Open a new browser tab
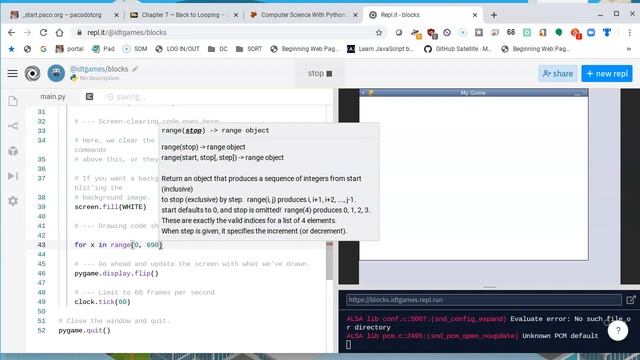The image size is (640, 360). (494, 15)
